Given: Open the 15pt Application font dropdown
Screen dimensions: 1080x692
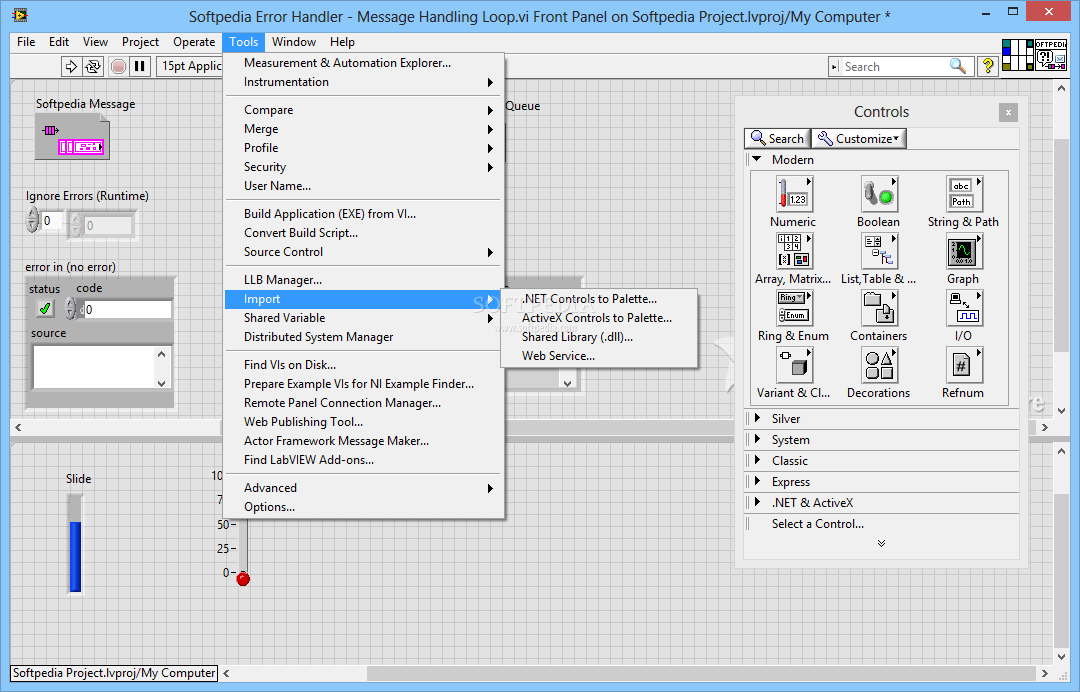Looking at the screenshot, I should 191,66.
